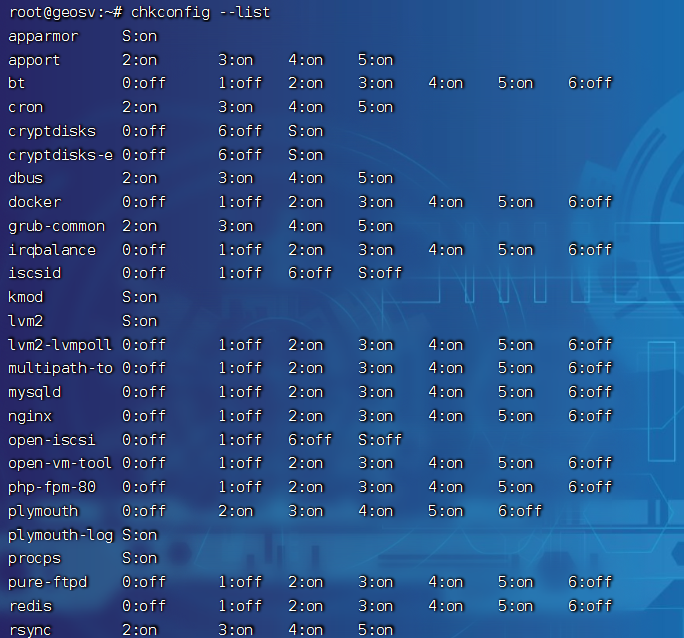
Task: Click the service name 'rsync'
Action: tap(30, 630)
